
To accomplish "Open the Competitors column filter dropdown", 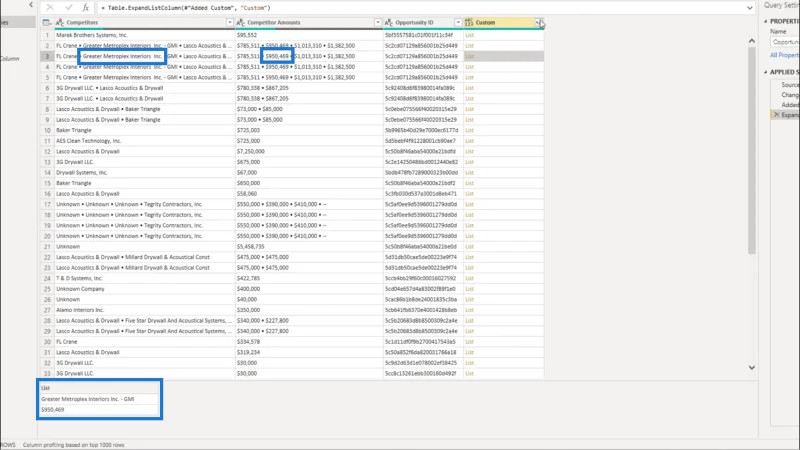I will 230,22.
